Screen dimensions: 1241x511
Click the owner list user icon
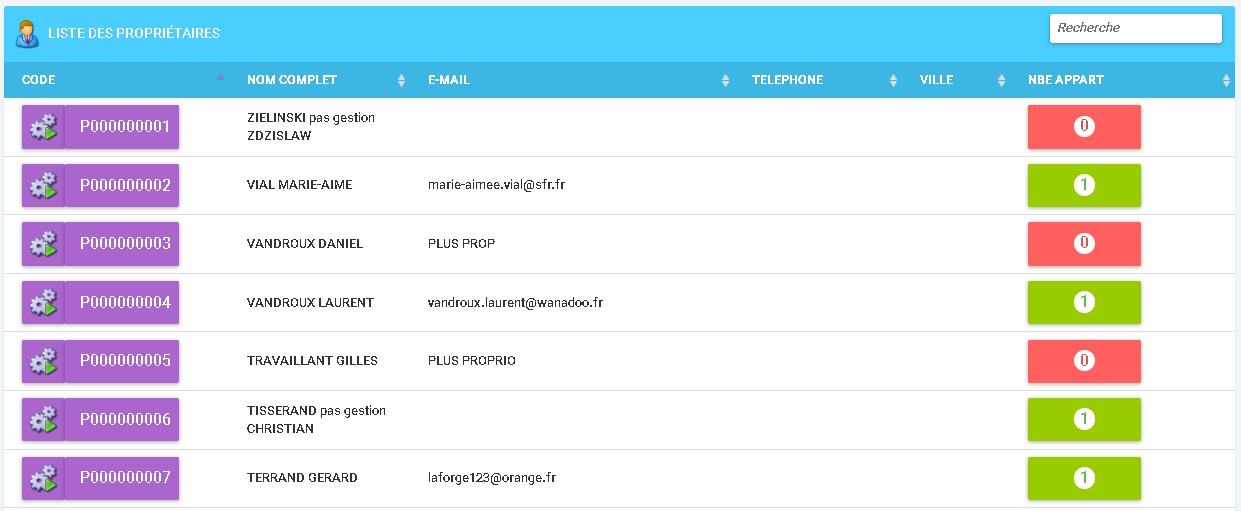(27, 34)
